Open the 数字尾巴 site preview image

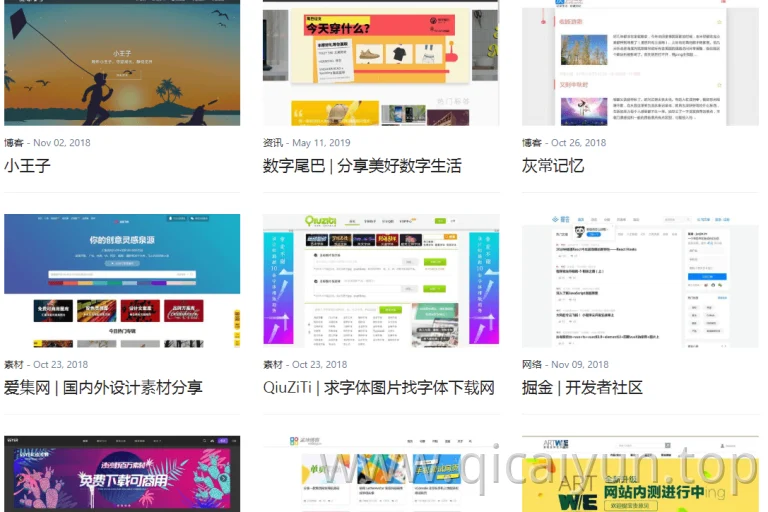381,63
